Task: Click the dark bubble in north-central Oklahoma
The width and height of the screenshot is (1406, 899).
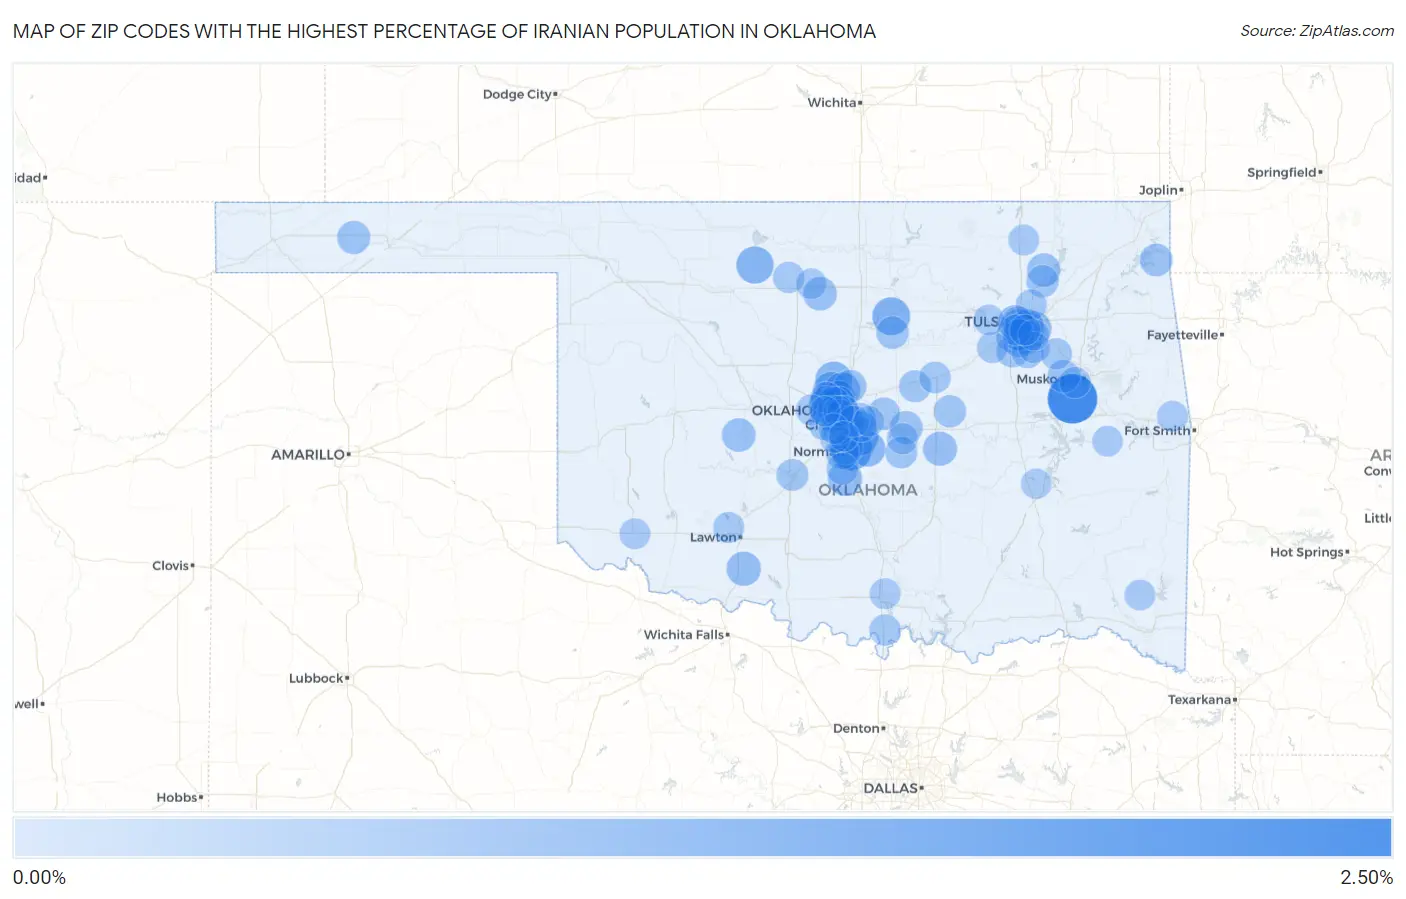Action: click(755, 265)
